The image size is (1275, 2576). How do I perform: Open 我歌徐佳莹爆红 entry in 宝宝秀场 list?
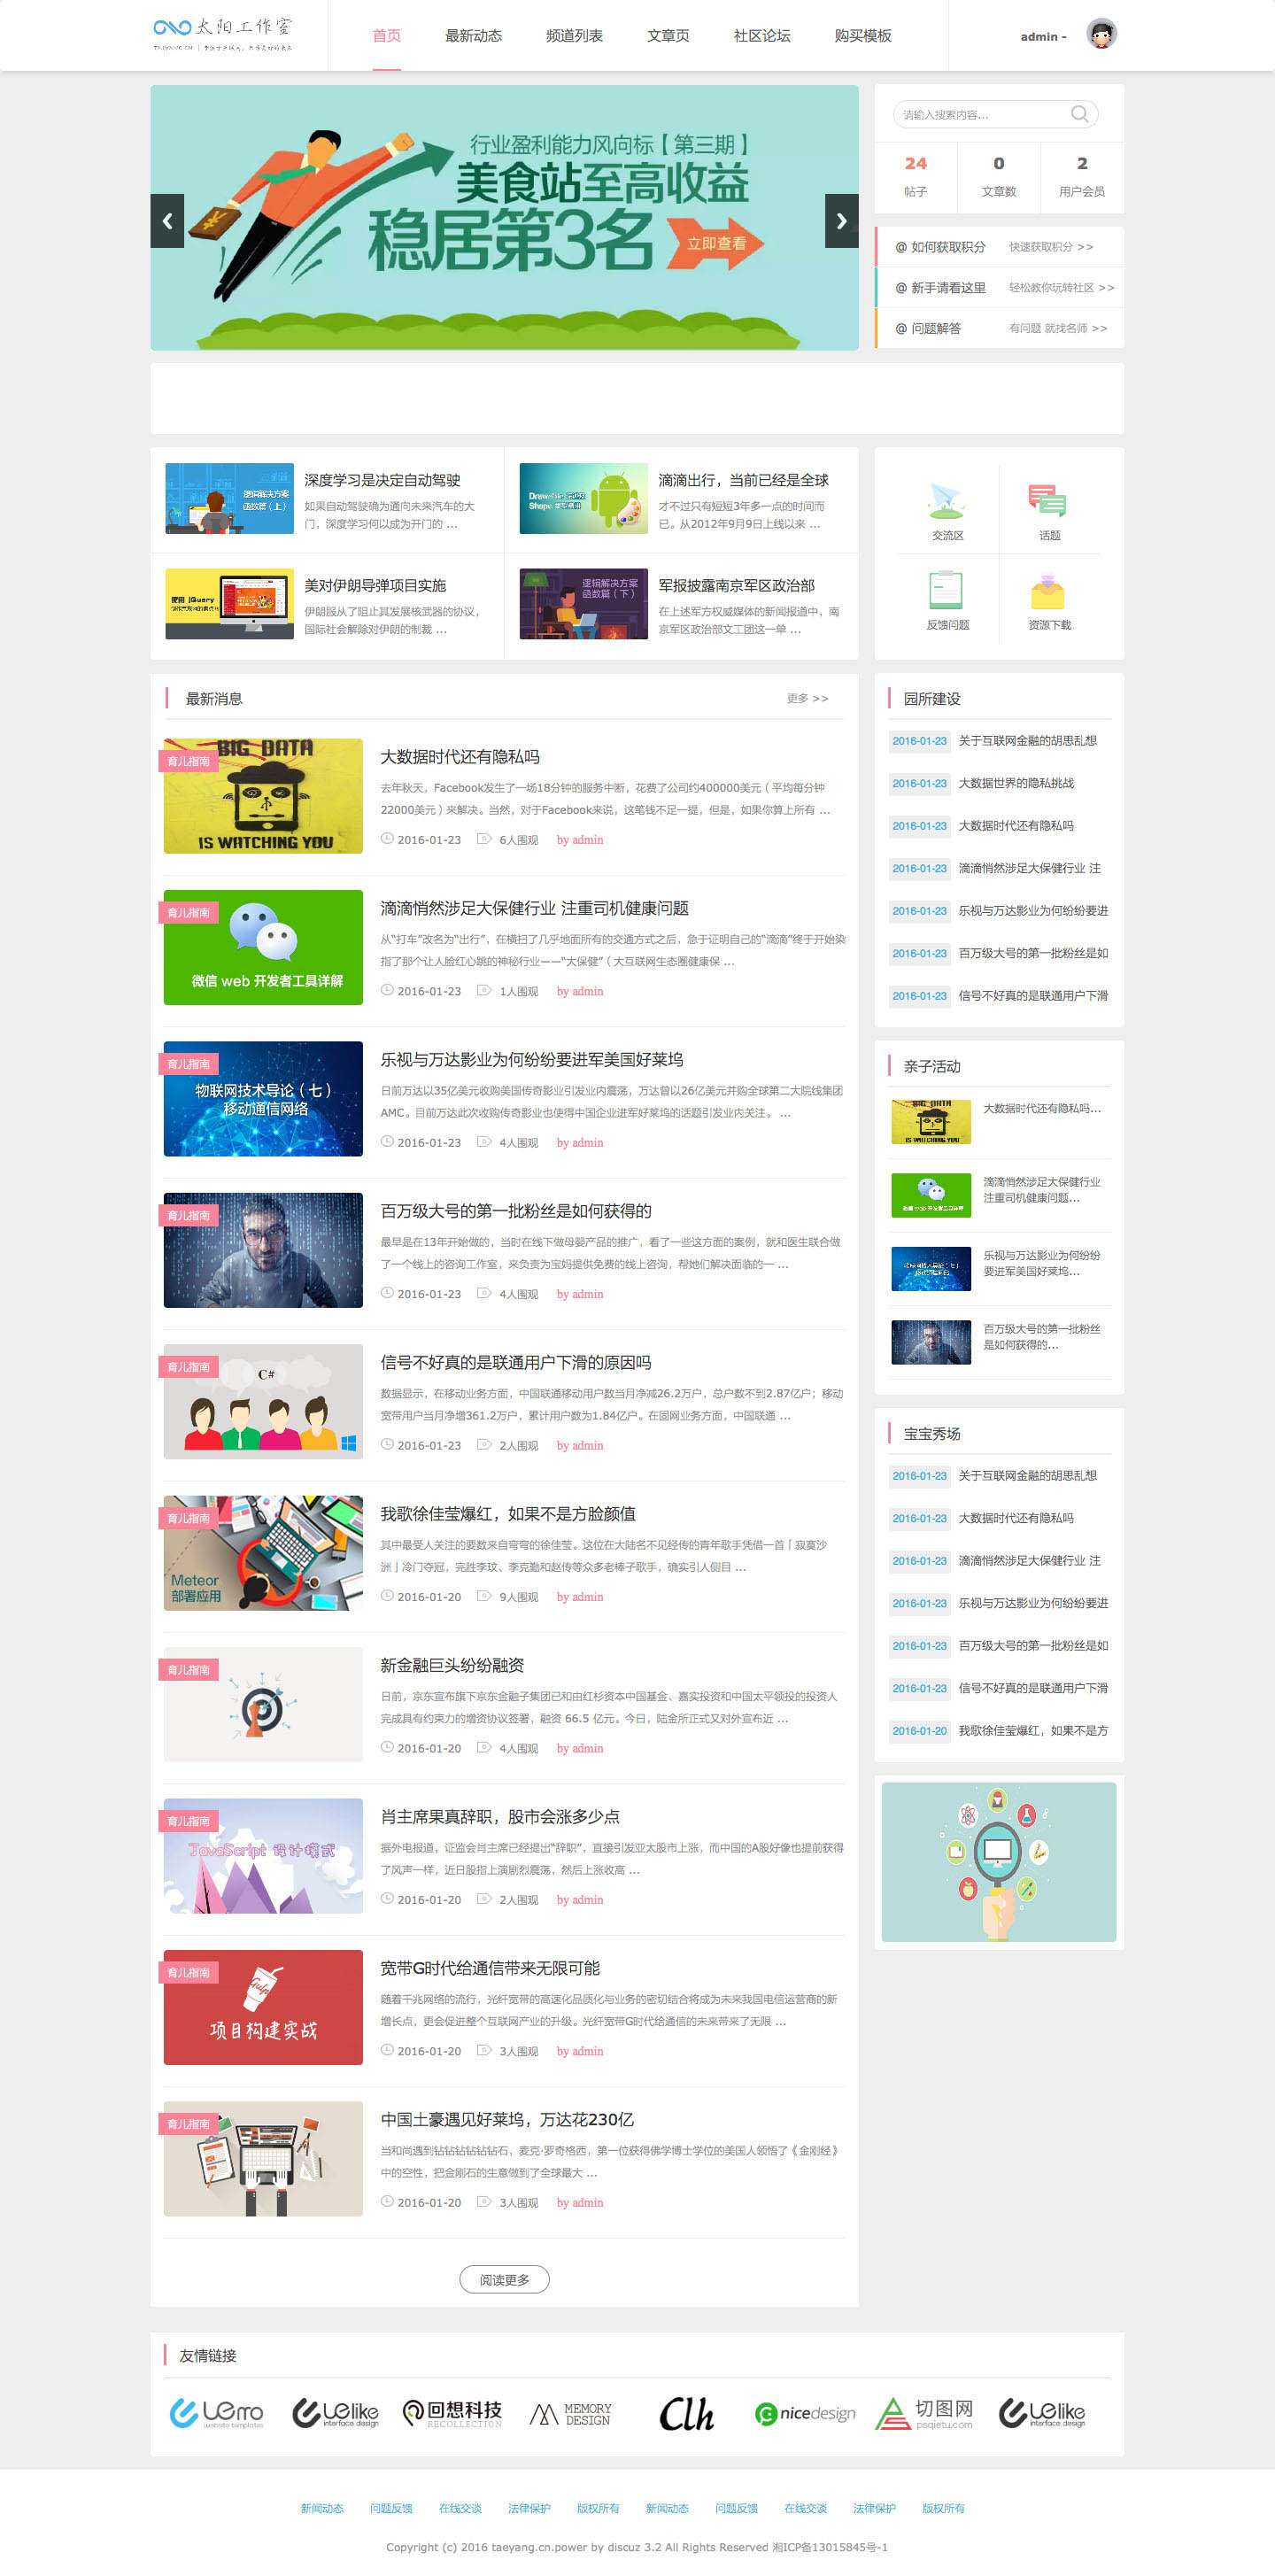point(1033,1731)
